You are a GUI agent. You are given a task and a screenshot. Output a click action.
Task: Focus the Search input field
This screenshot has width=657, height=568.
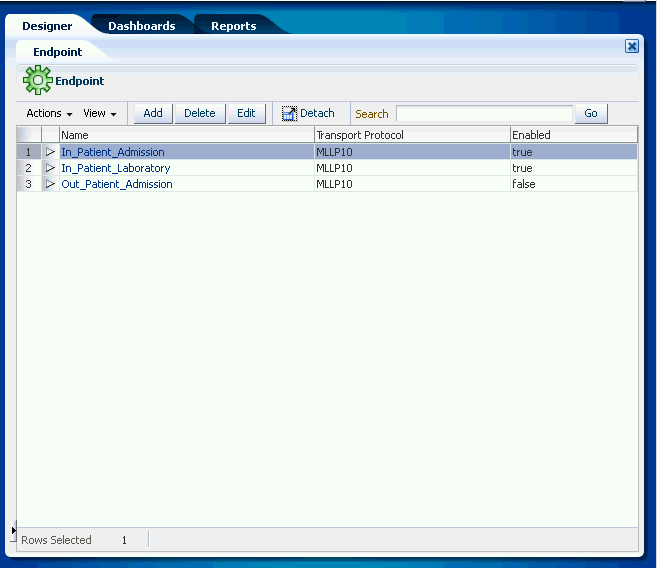[484, 114]
